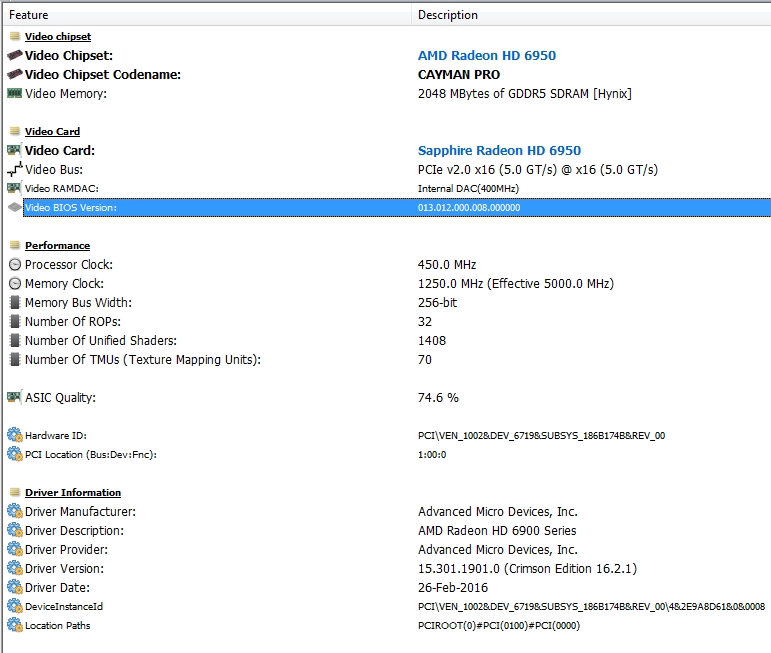Click the Driver Description gear icon
The height and width of the screenshot is (653, 771).
15,531
